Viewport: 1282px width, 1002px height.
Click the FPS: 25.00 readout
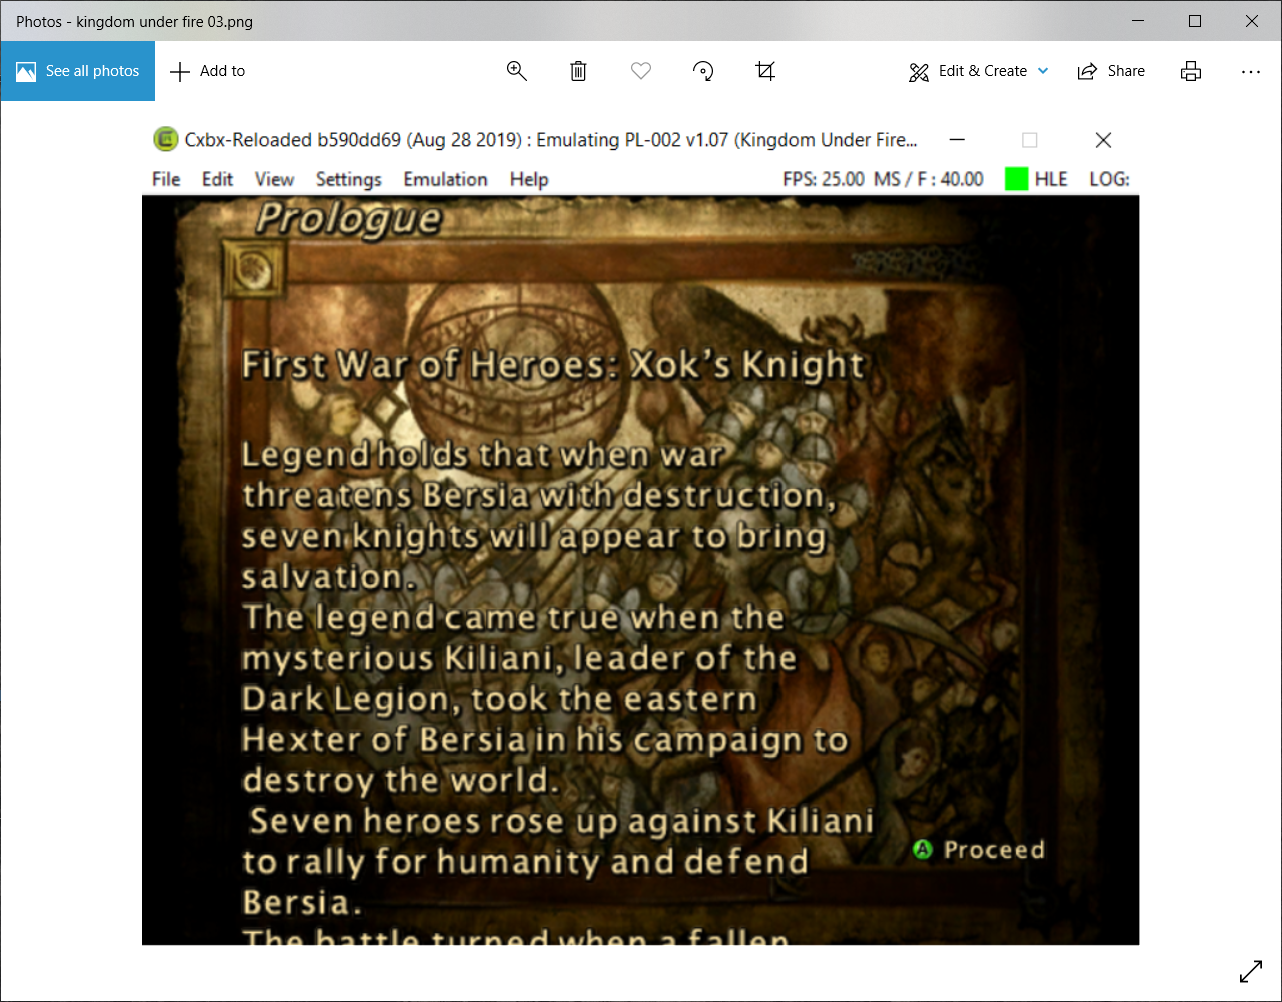pyautogui.click(x=824, y=179)
